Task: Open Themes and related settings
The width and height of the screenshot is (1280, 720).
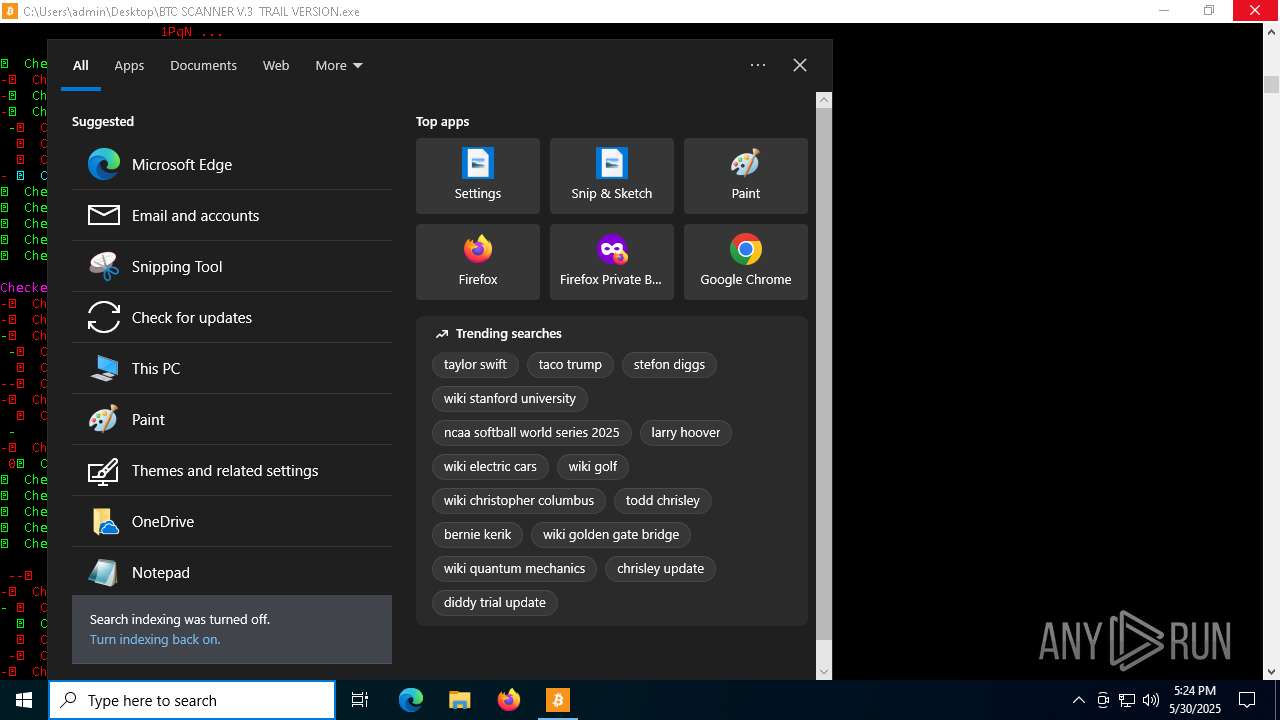Action: point(232,470)
